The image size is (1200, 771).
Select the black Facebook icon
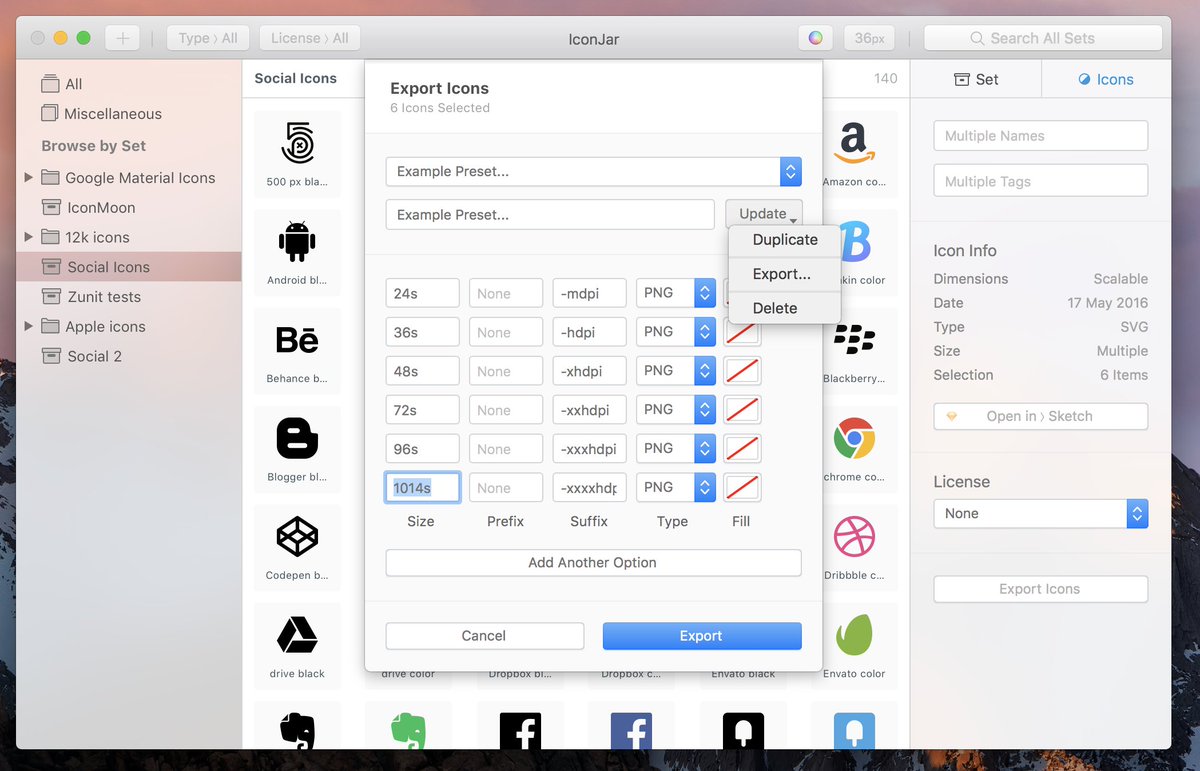pyautogui.click(x=520, y=731)
